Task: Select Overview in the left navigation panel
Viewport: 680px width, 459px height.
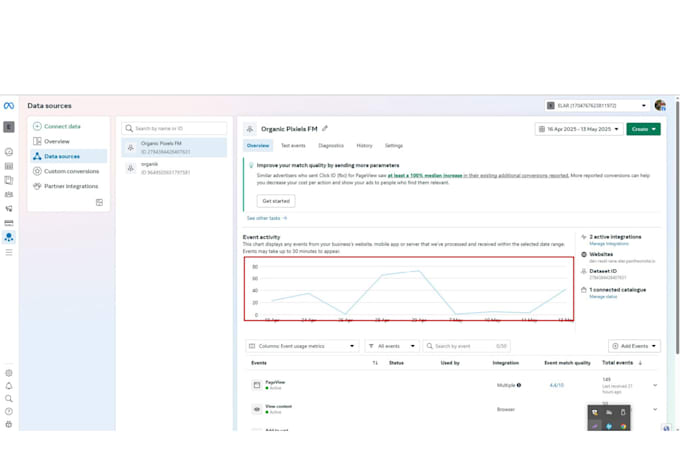Action: click(69, 141)
